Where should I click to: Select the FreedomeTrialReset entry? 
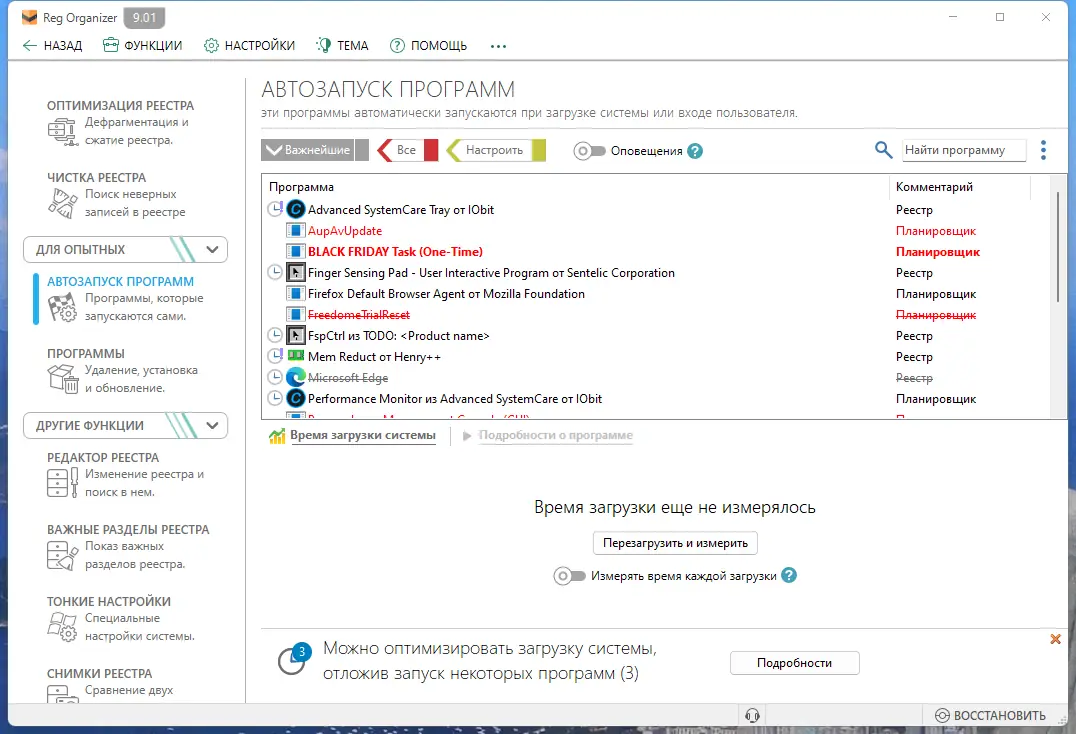[x=358, y=315]
